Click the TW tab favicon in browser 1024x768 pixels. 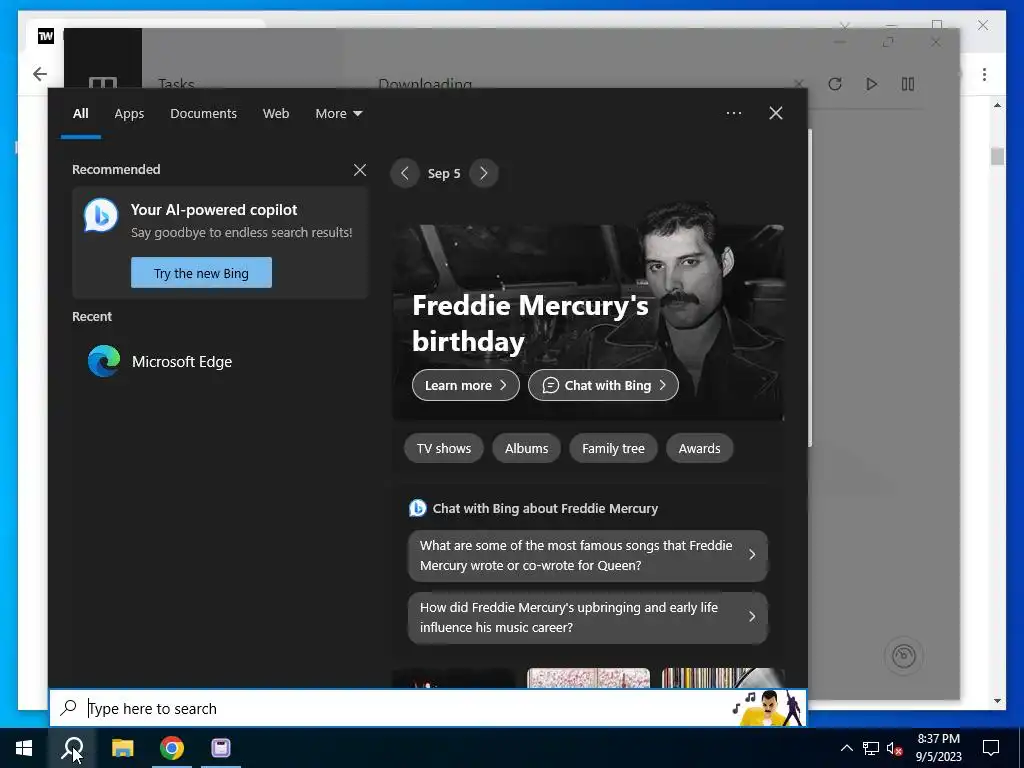click(x=46, y=36)
